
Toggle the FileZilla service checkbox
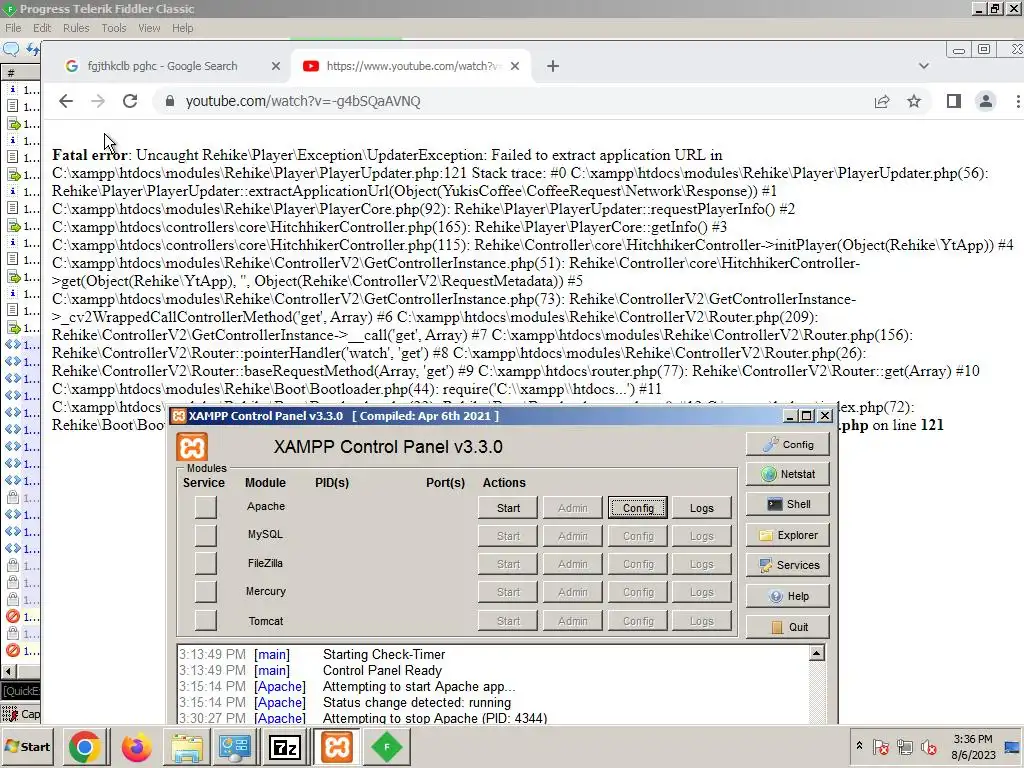[x=205, y=563]
